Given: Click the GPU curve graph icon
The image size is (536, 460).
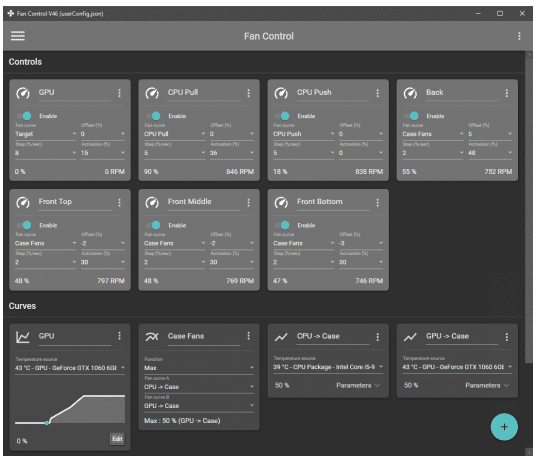Looking at the screenshot, I should tap(23, 337).
